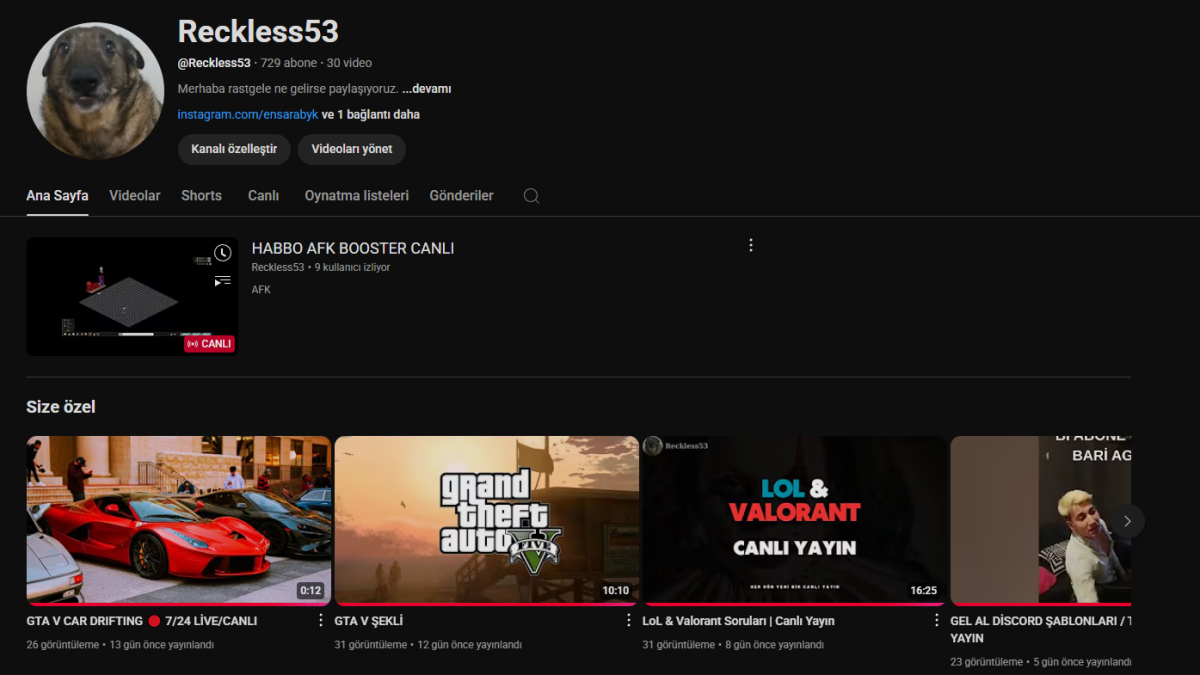Image resolution: width=1200 pixels, height=675 pixels.
Task: View the Gönderiler tab
Action: coord(461,196)
